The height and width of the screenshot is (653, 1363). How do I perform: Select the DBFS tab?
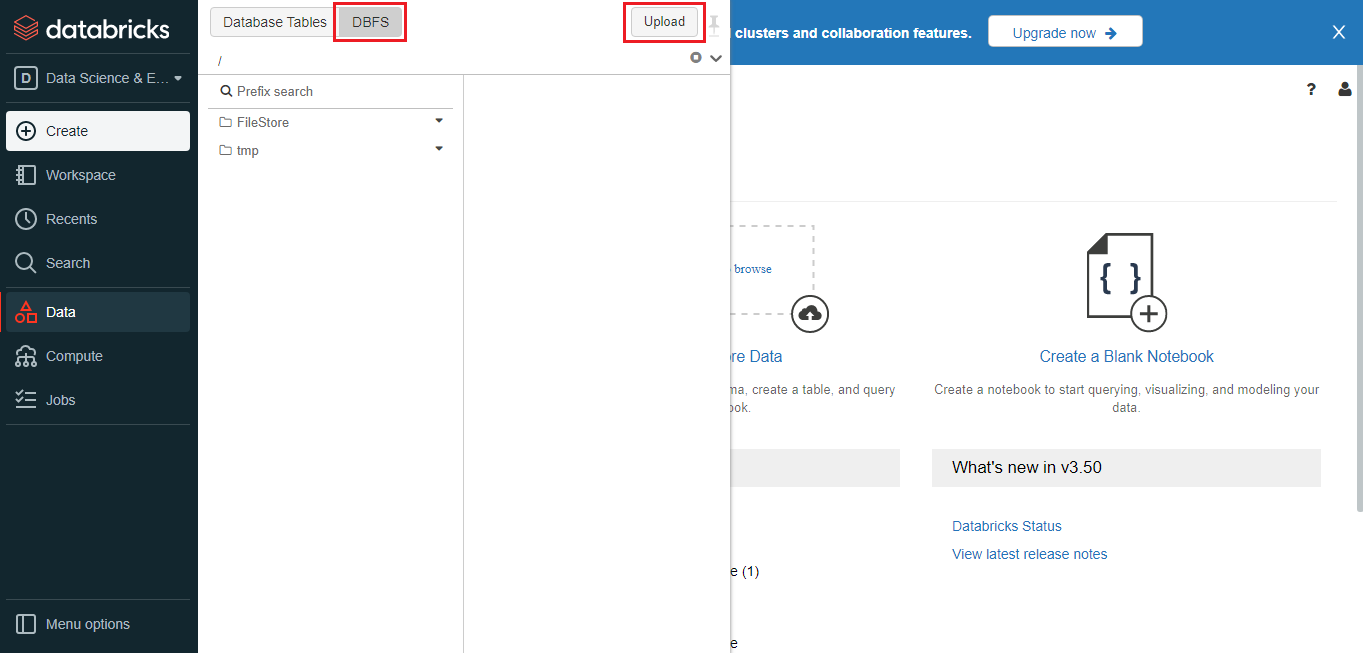(370, 22)
